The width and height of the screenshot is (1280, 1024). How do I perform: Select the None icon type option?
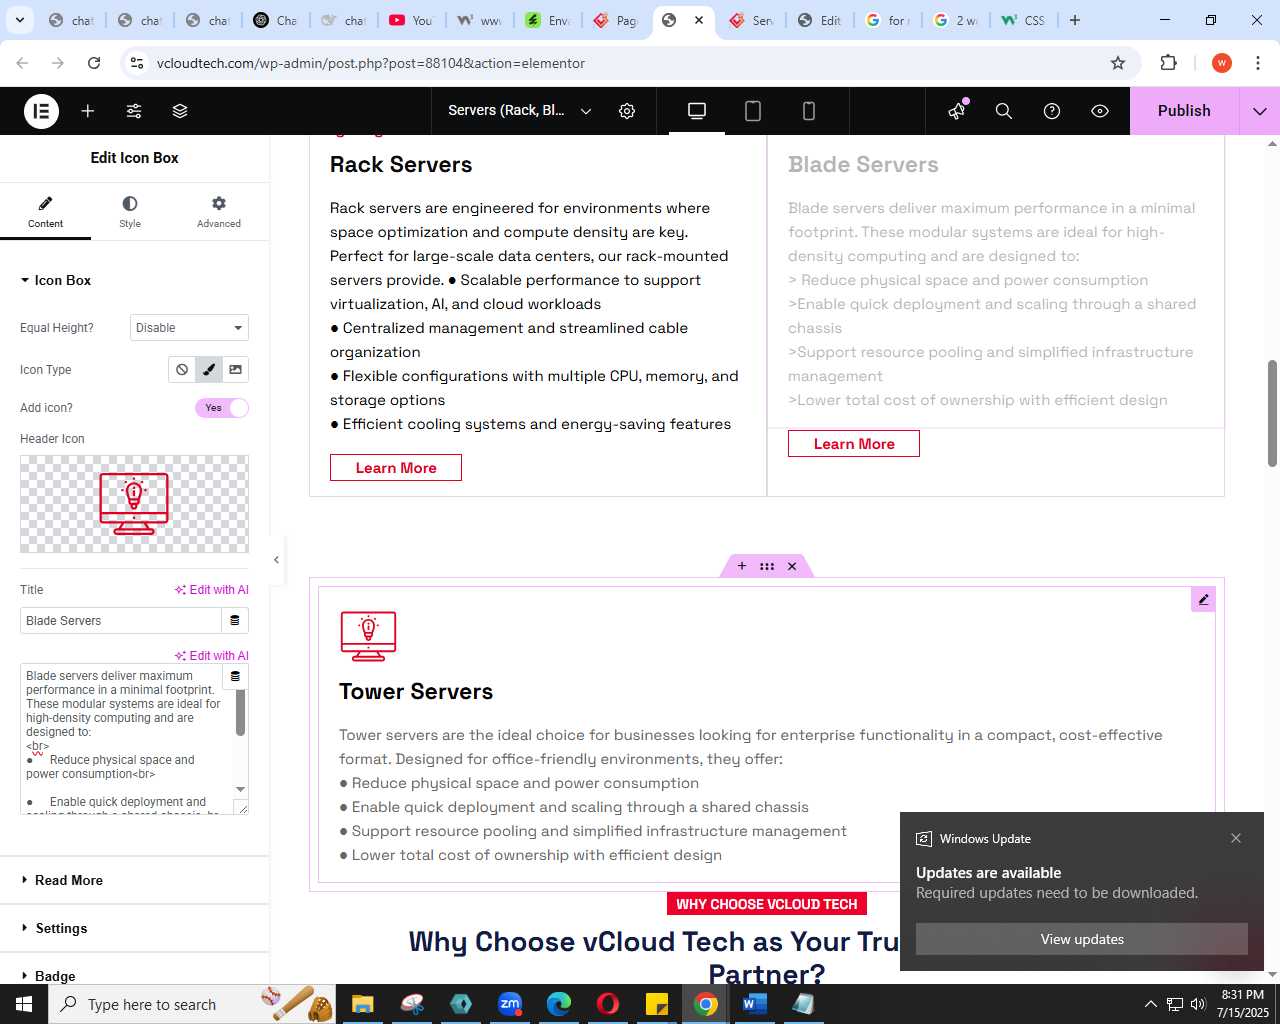click(x=182, y=369)
